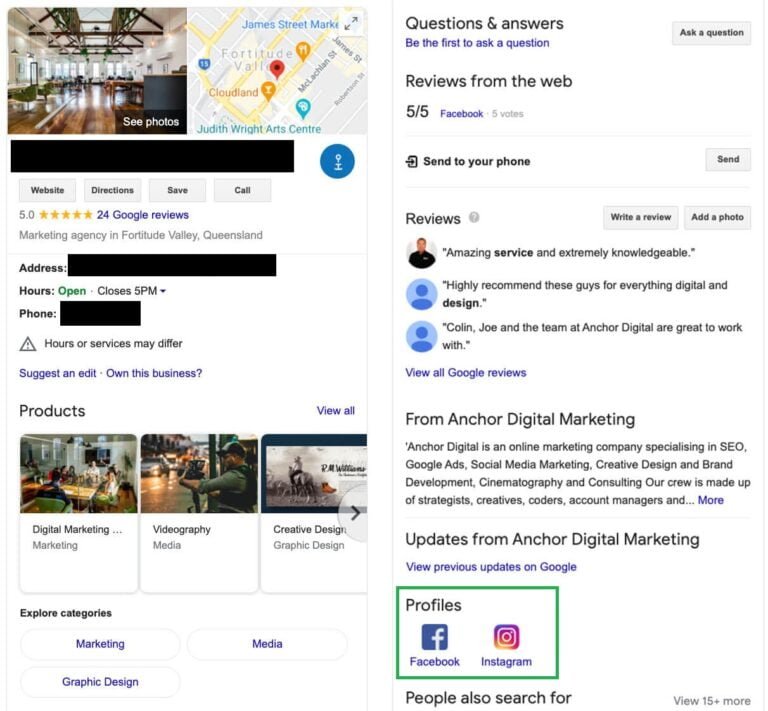Select the Cloudland marker on the map
768x711 pixels.
[x=268, y=91]
